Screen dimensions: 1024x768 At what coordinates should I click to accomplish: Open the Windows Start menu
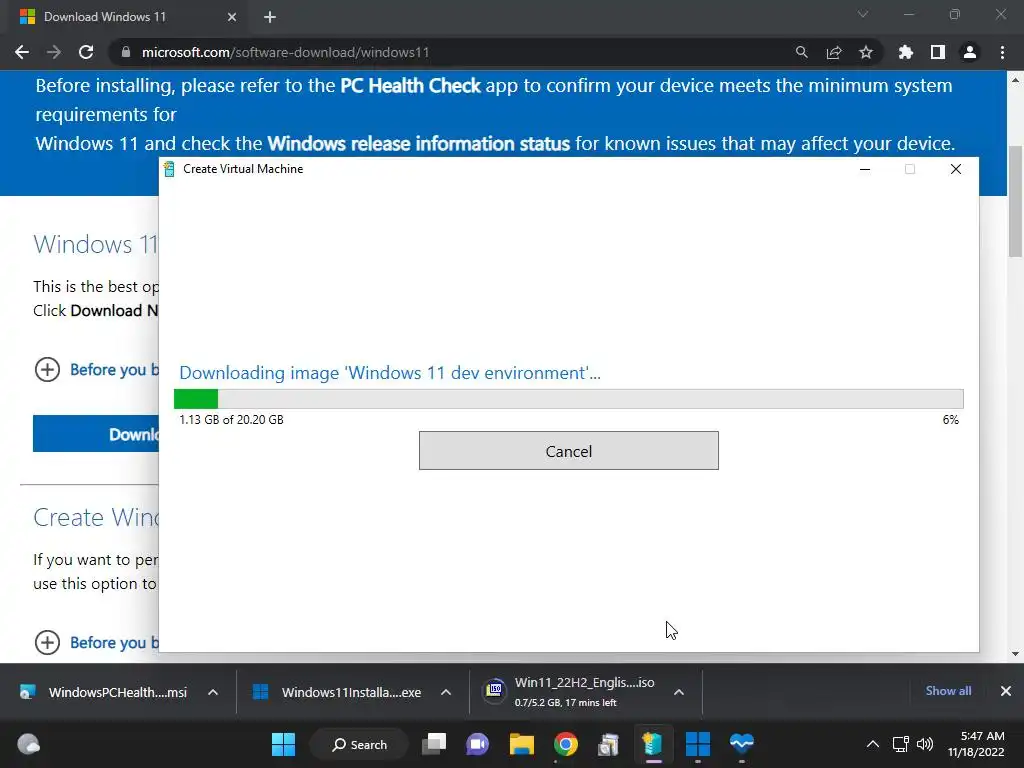pos(283,744)
